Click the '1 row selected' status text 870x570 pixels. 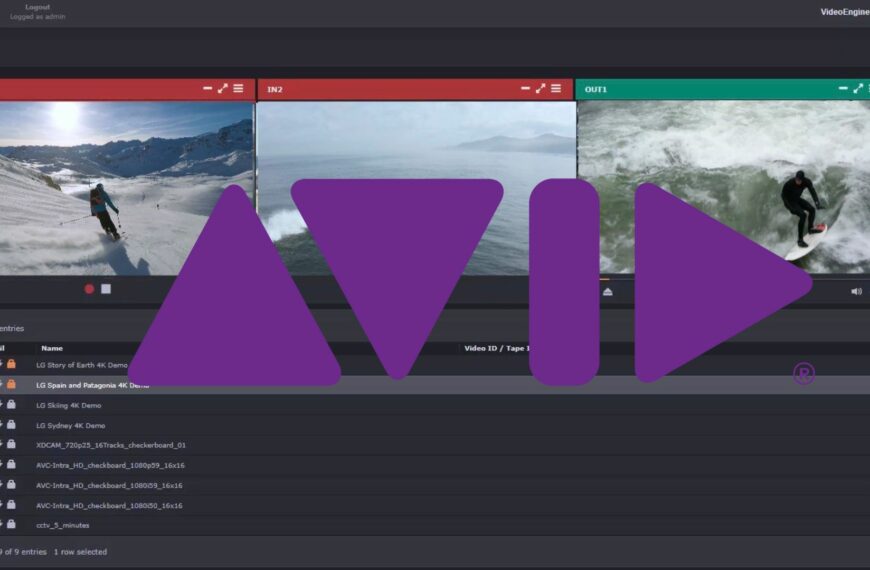click(x=80, y=552)
